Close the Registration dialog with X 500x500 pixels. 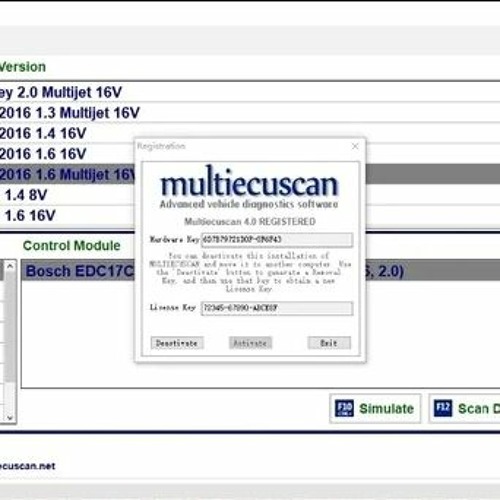(x=355, y=146)
